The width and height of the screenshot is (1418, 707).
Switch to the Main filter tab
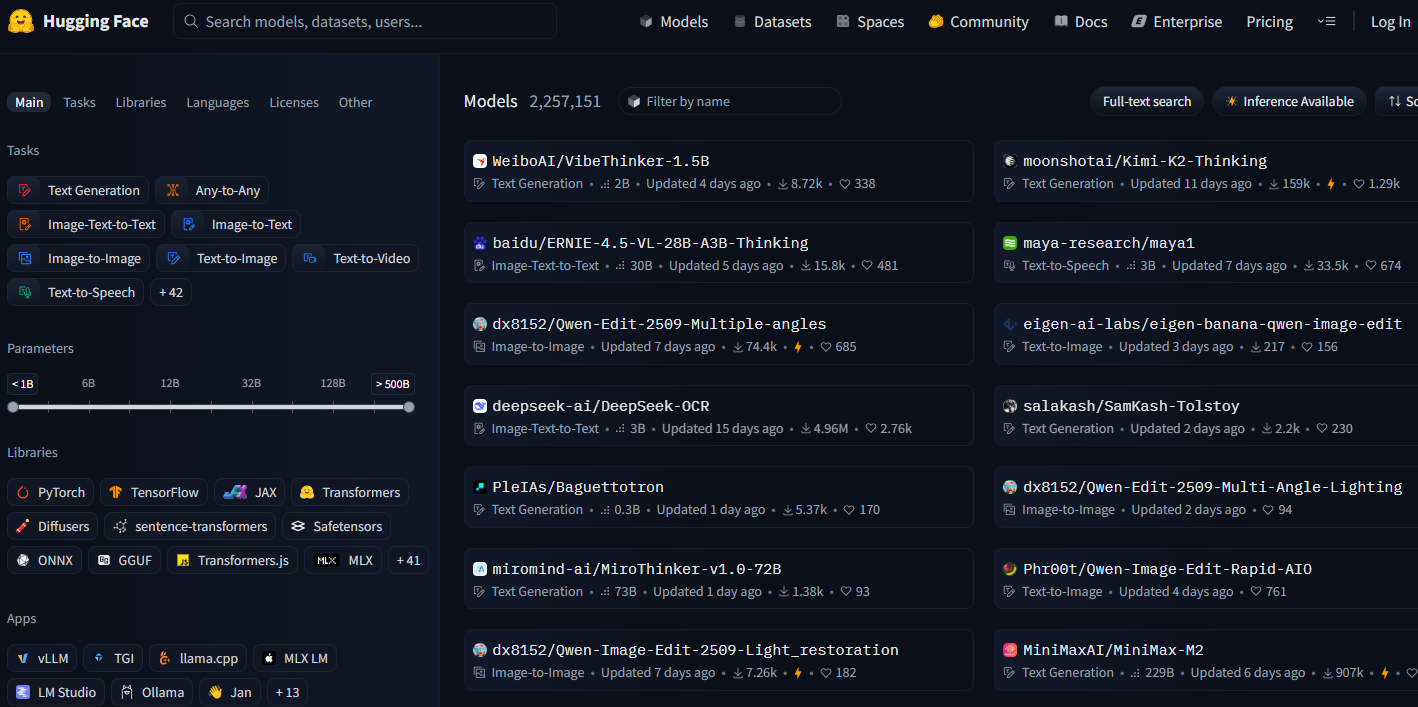(29, 102)
